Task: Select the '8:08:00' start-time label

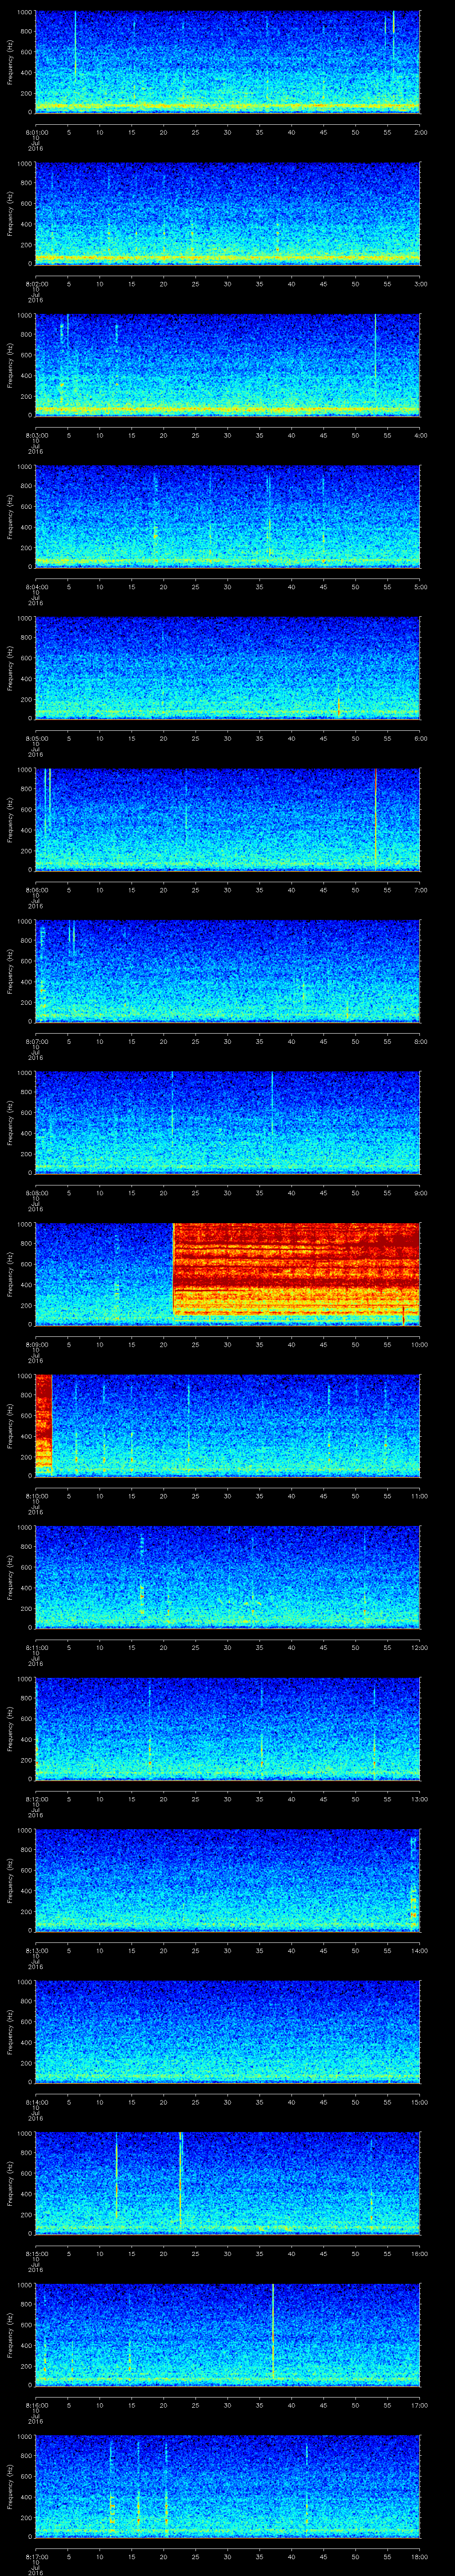Action: (x=36, y=1192)
